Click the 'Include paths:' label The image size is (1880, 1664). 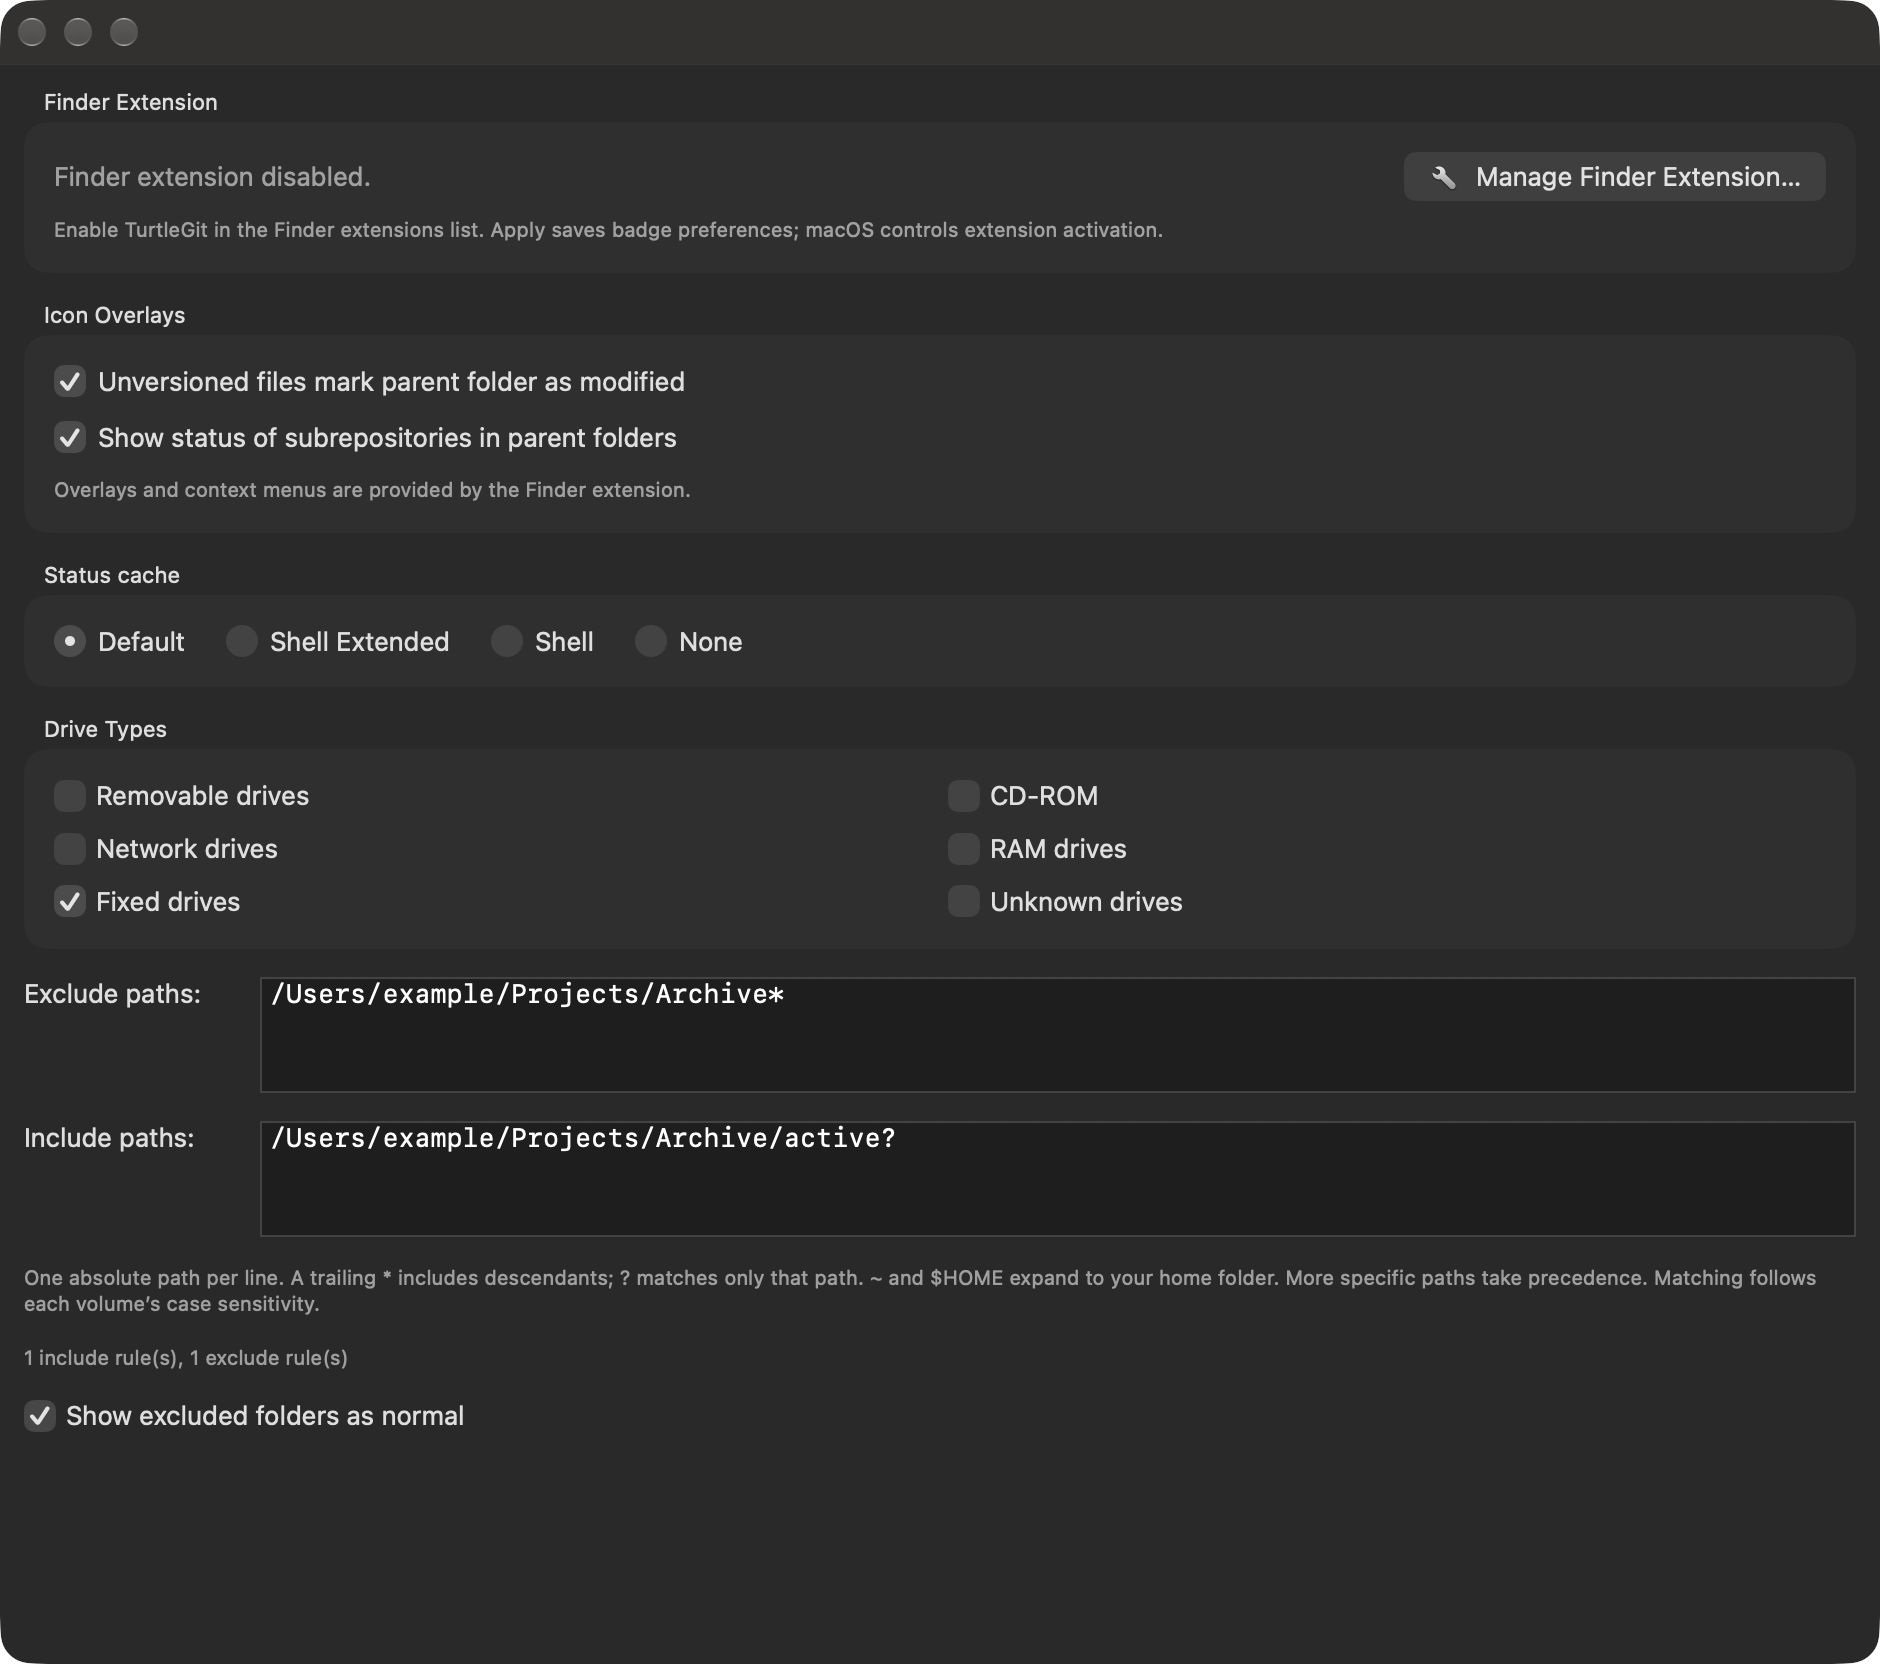pos(109,1138)
